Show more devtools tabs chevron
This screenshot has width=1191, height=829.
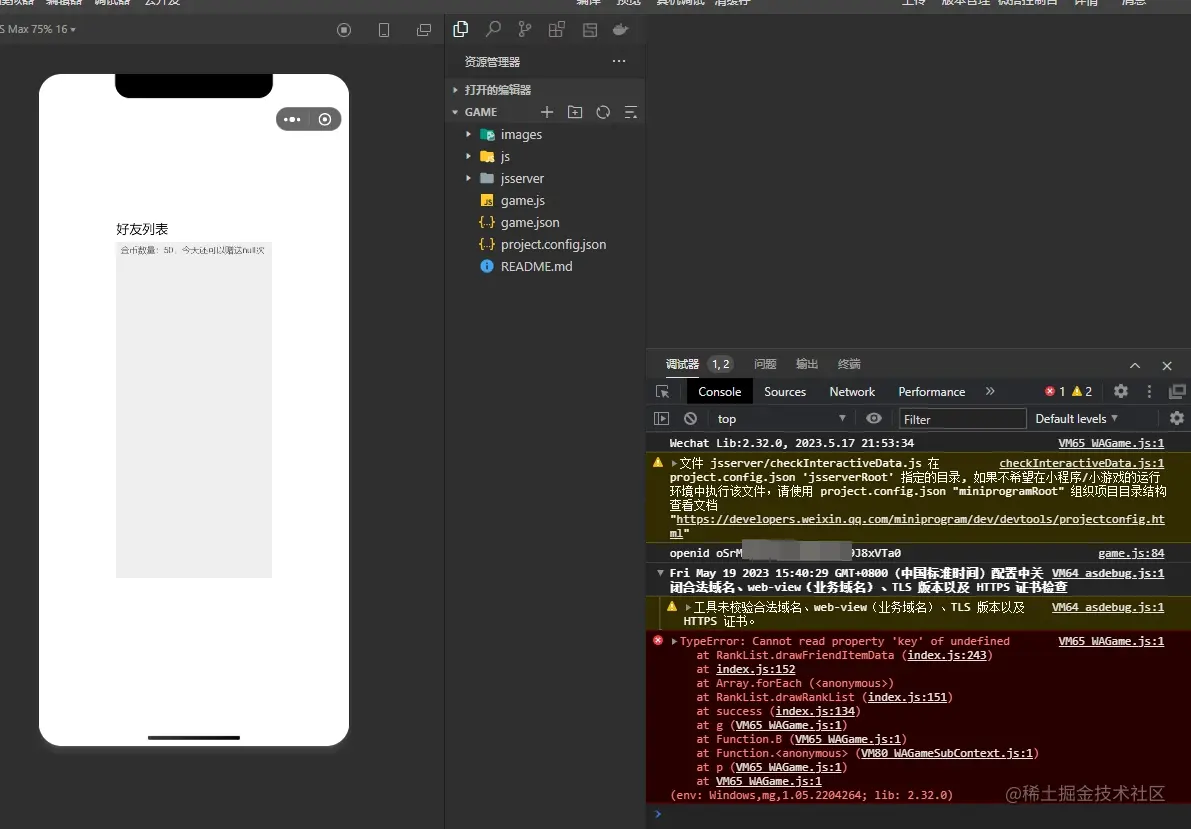990,391
